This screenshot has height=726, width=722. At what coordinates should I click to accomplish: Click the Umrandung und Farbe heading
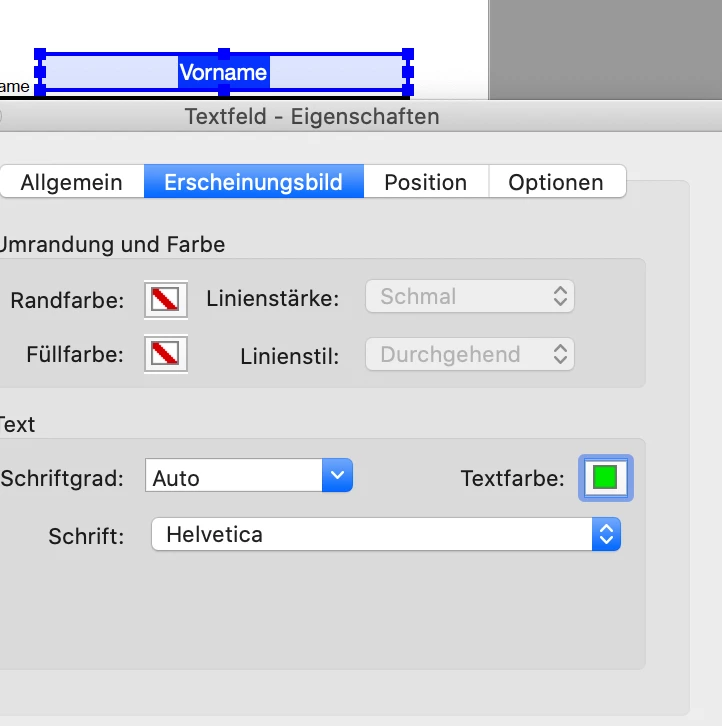pos(113,244)
